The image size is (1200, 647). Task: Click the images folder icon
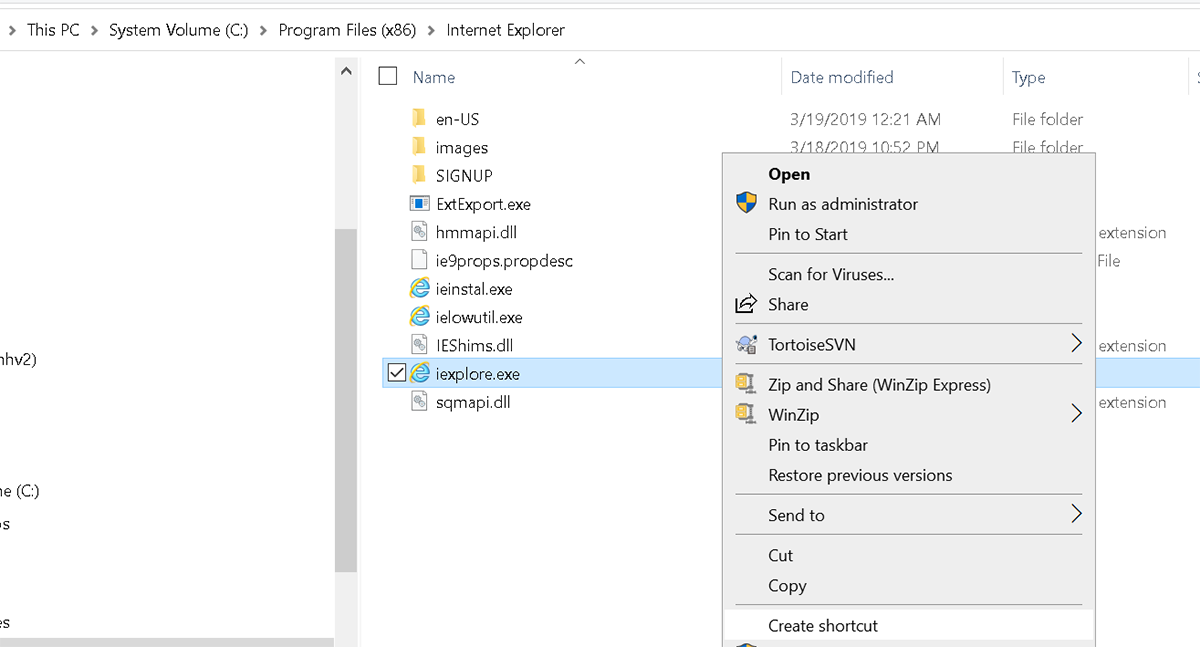point(419,147)
